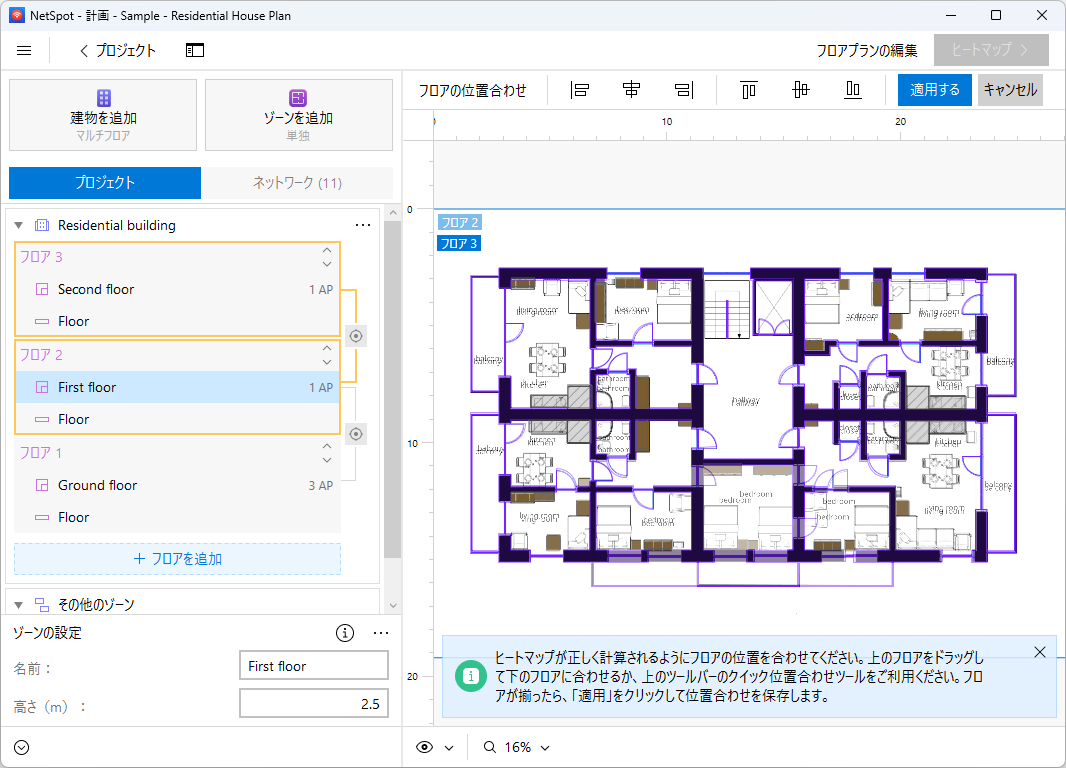Click the フロア 3 group label
Screen dimensions: 1066x768
pos(41,257)
